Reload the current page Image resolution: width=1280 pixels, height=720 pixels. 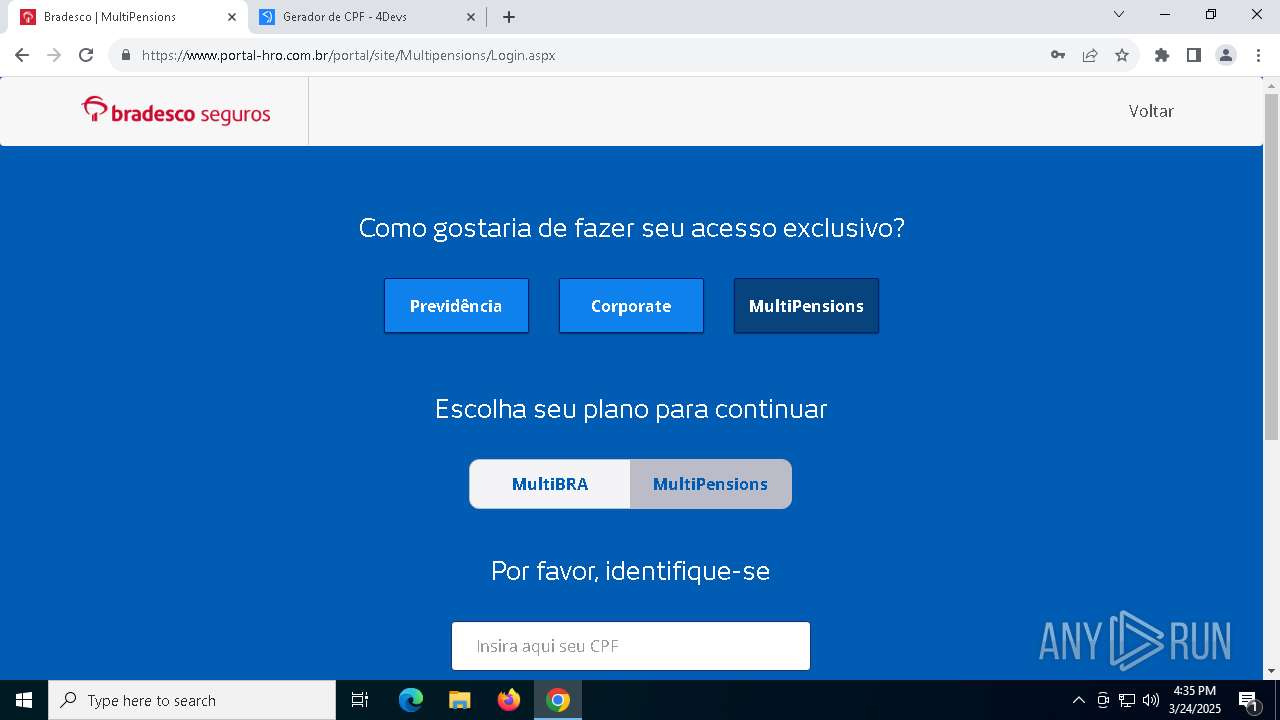tap(86, 55)
